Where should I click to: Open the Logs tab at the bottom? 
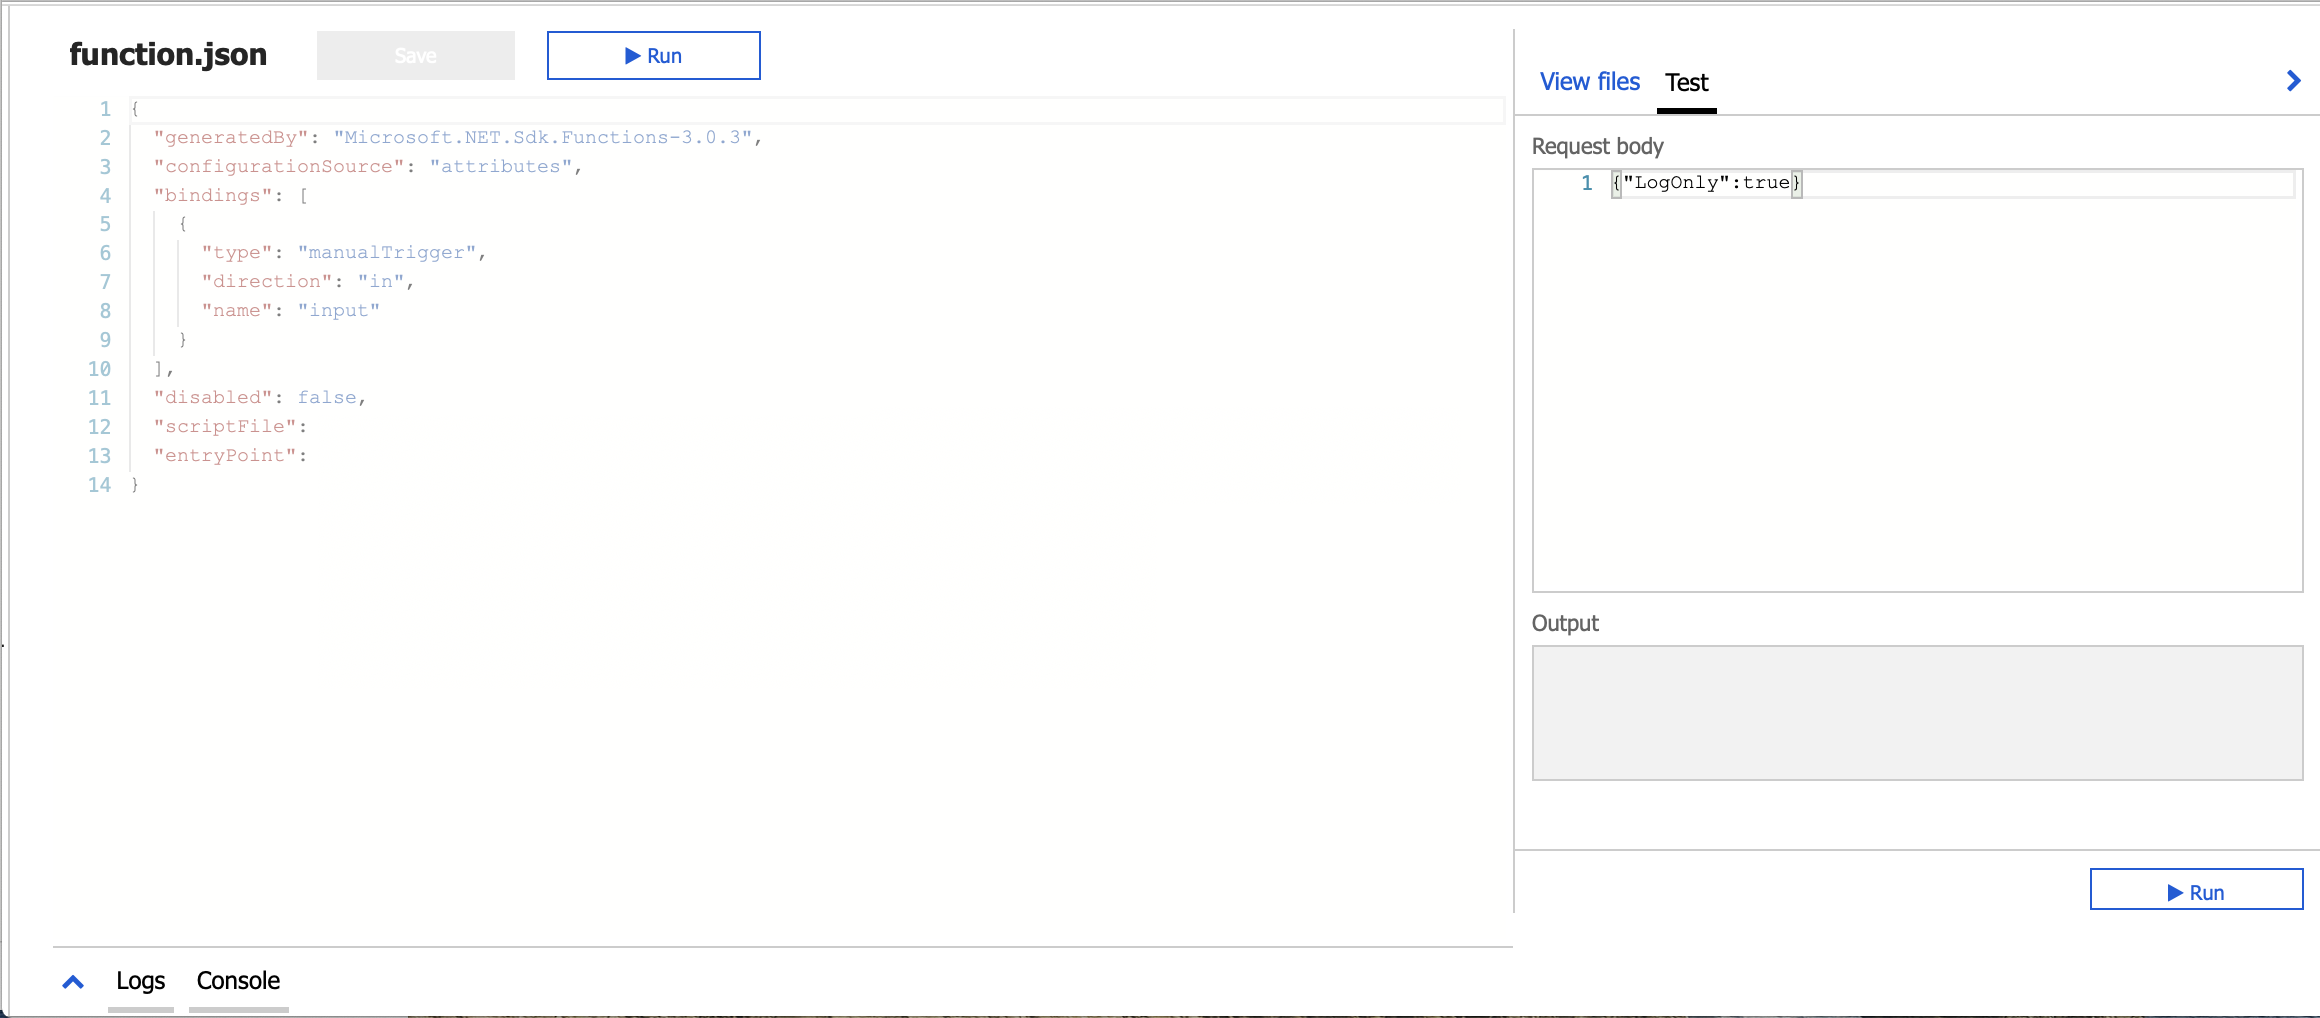[x=140, y=981]
